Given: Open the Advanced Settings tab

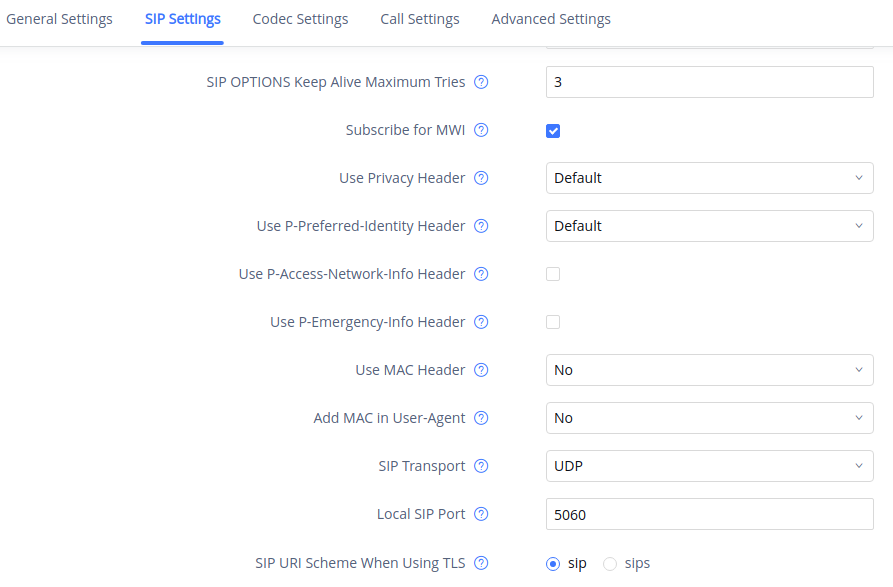Looking at the screenshot, I should coord(551,19).
